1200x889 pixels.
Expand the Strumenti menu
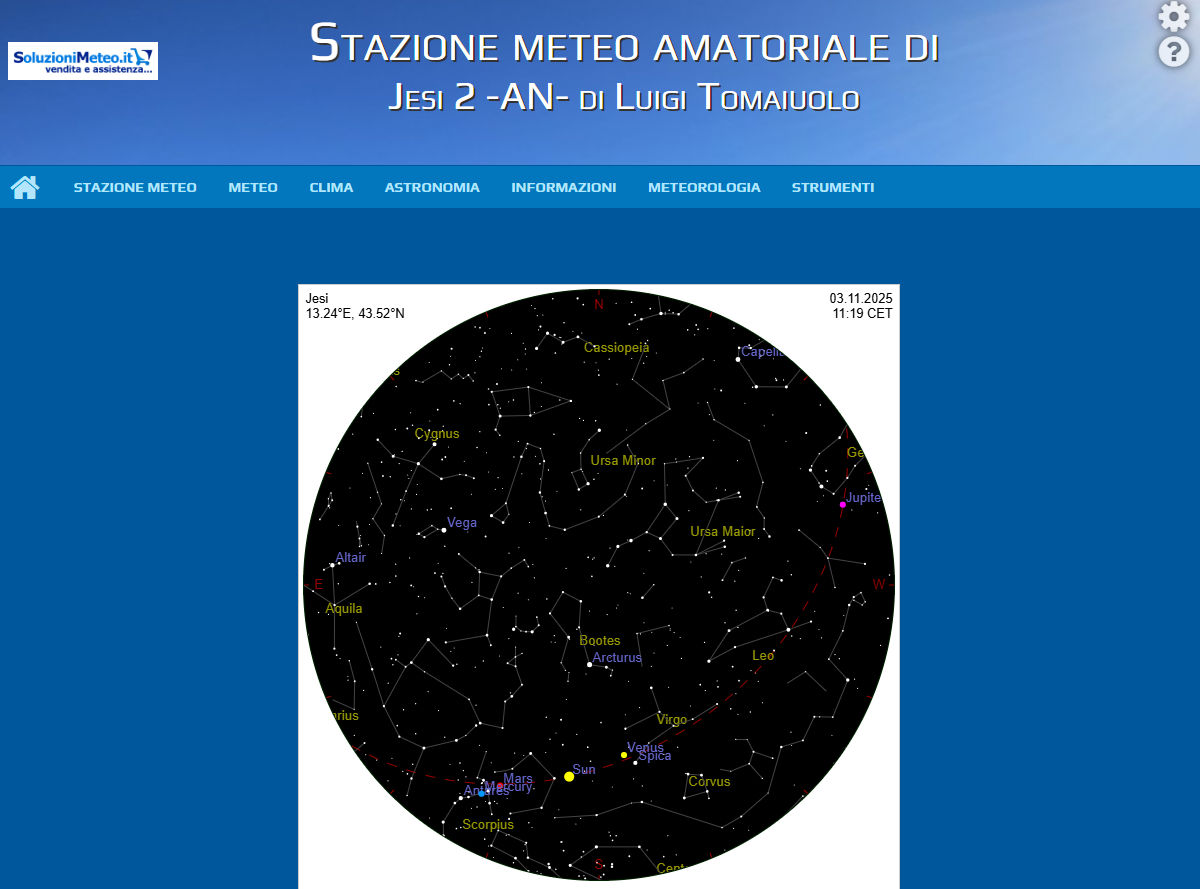pos(833,187)
